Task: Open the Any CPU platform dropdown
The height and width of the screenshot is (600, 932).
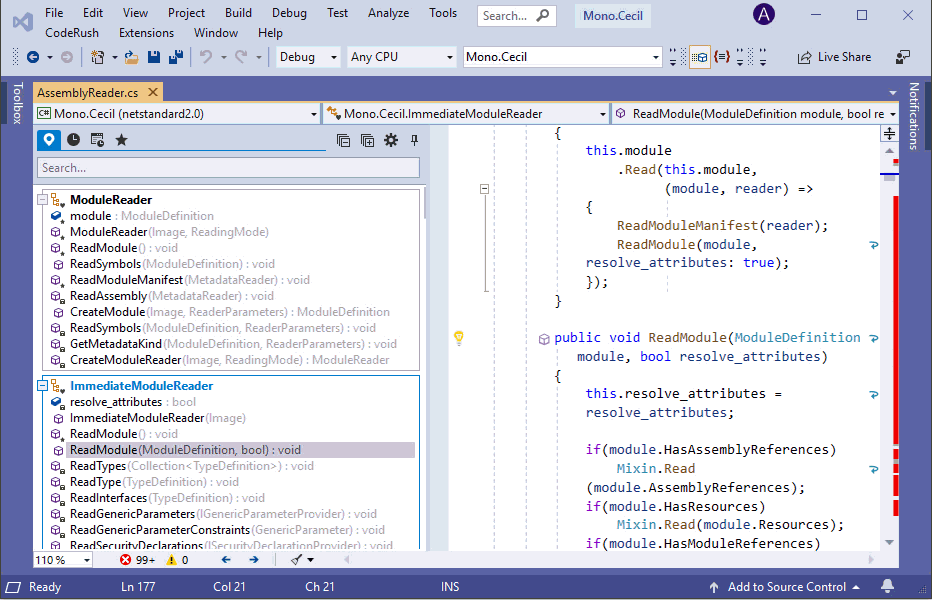Action: (401, 57)
